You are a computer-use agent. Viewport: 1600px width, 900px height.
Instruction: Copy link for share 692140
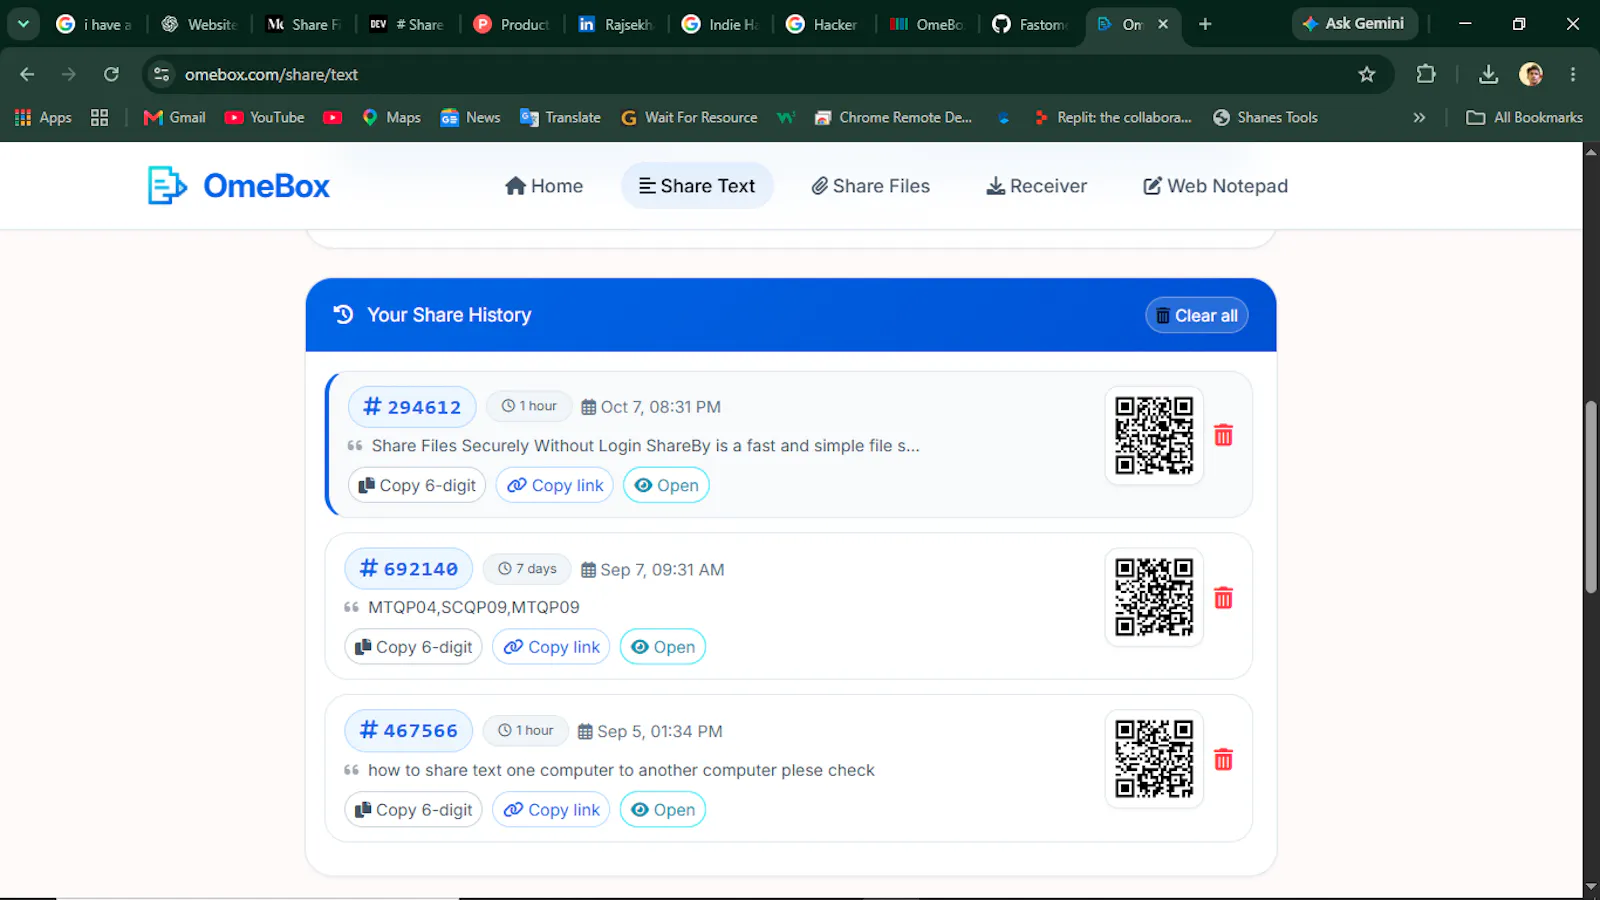click(x=551, y=647)
